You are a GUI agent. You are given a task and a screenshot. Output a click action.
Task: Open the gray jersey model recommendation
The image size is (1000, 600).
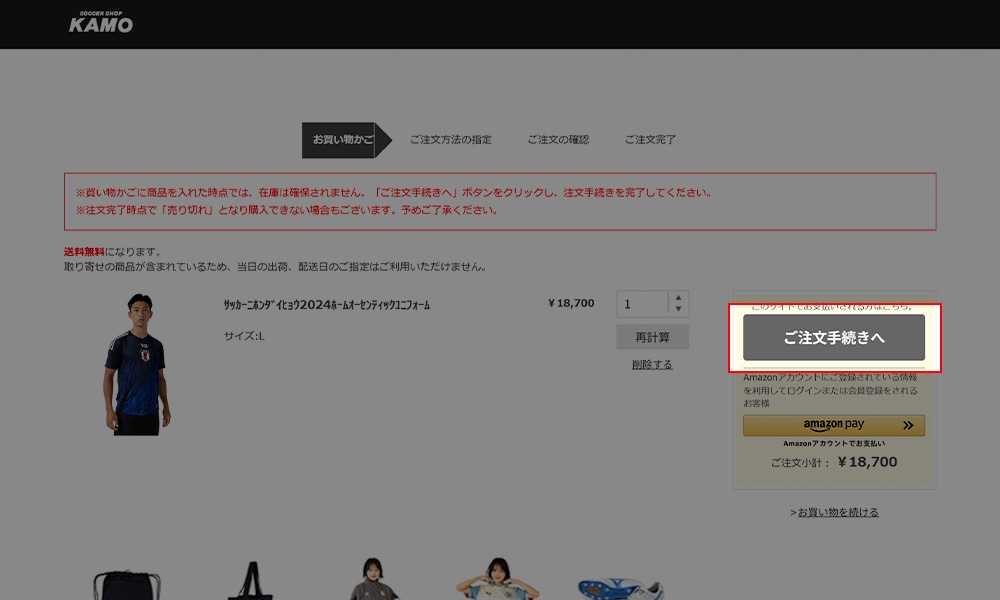pos(371,579)
